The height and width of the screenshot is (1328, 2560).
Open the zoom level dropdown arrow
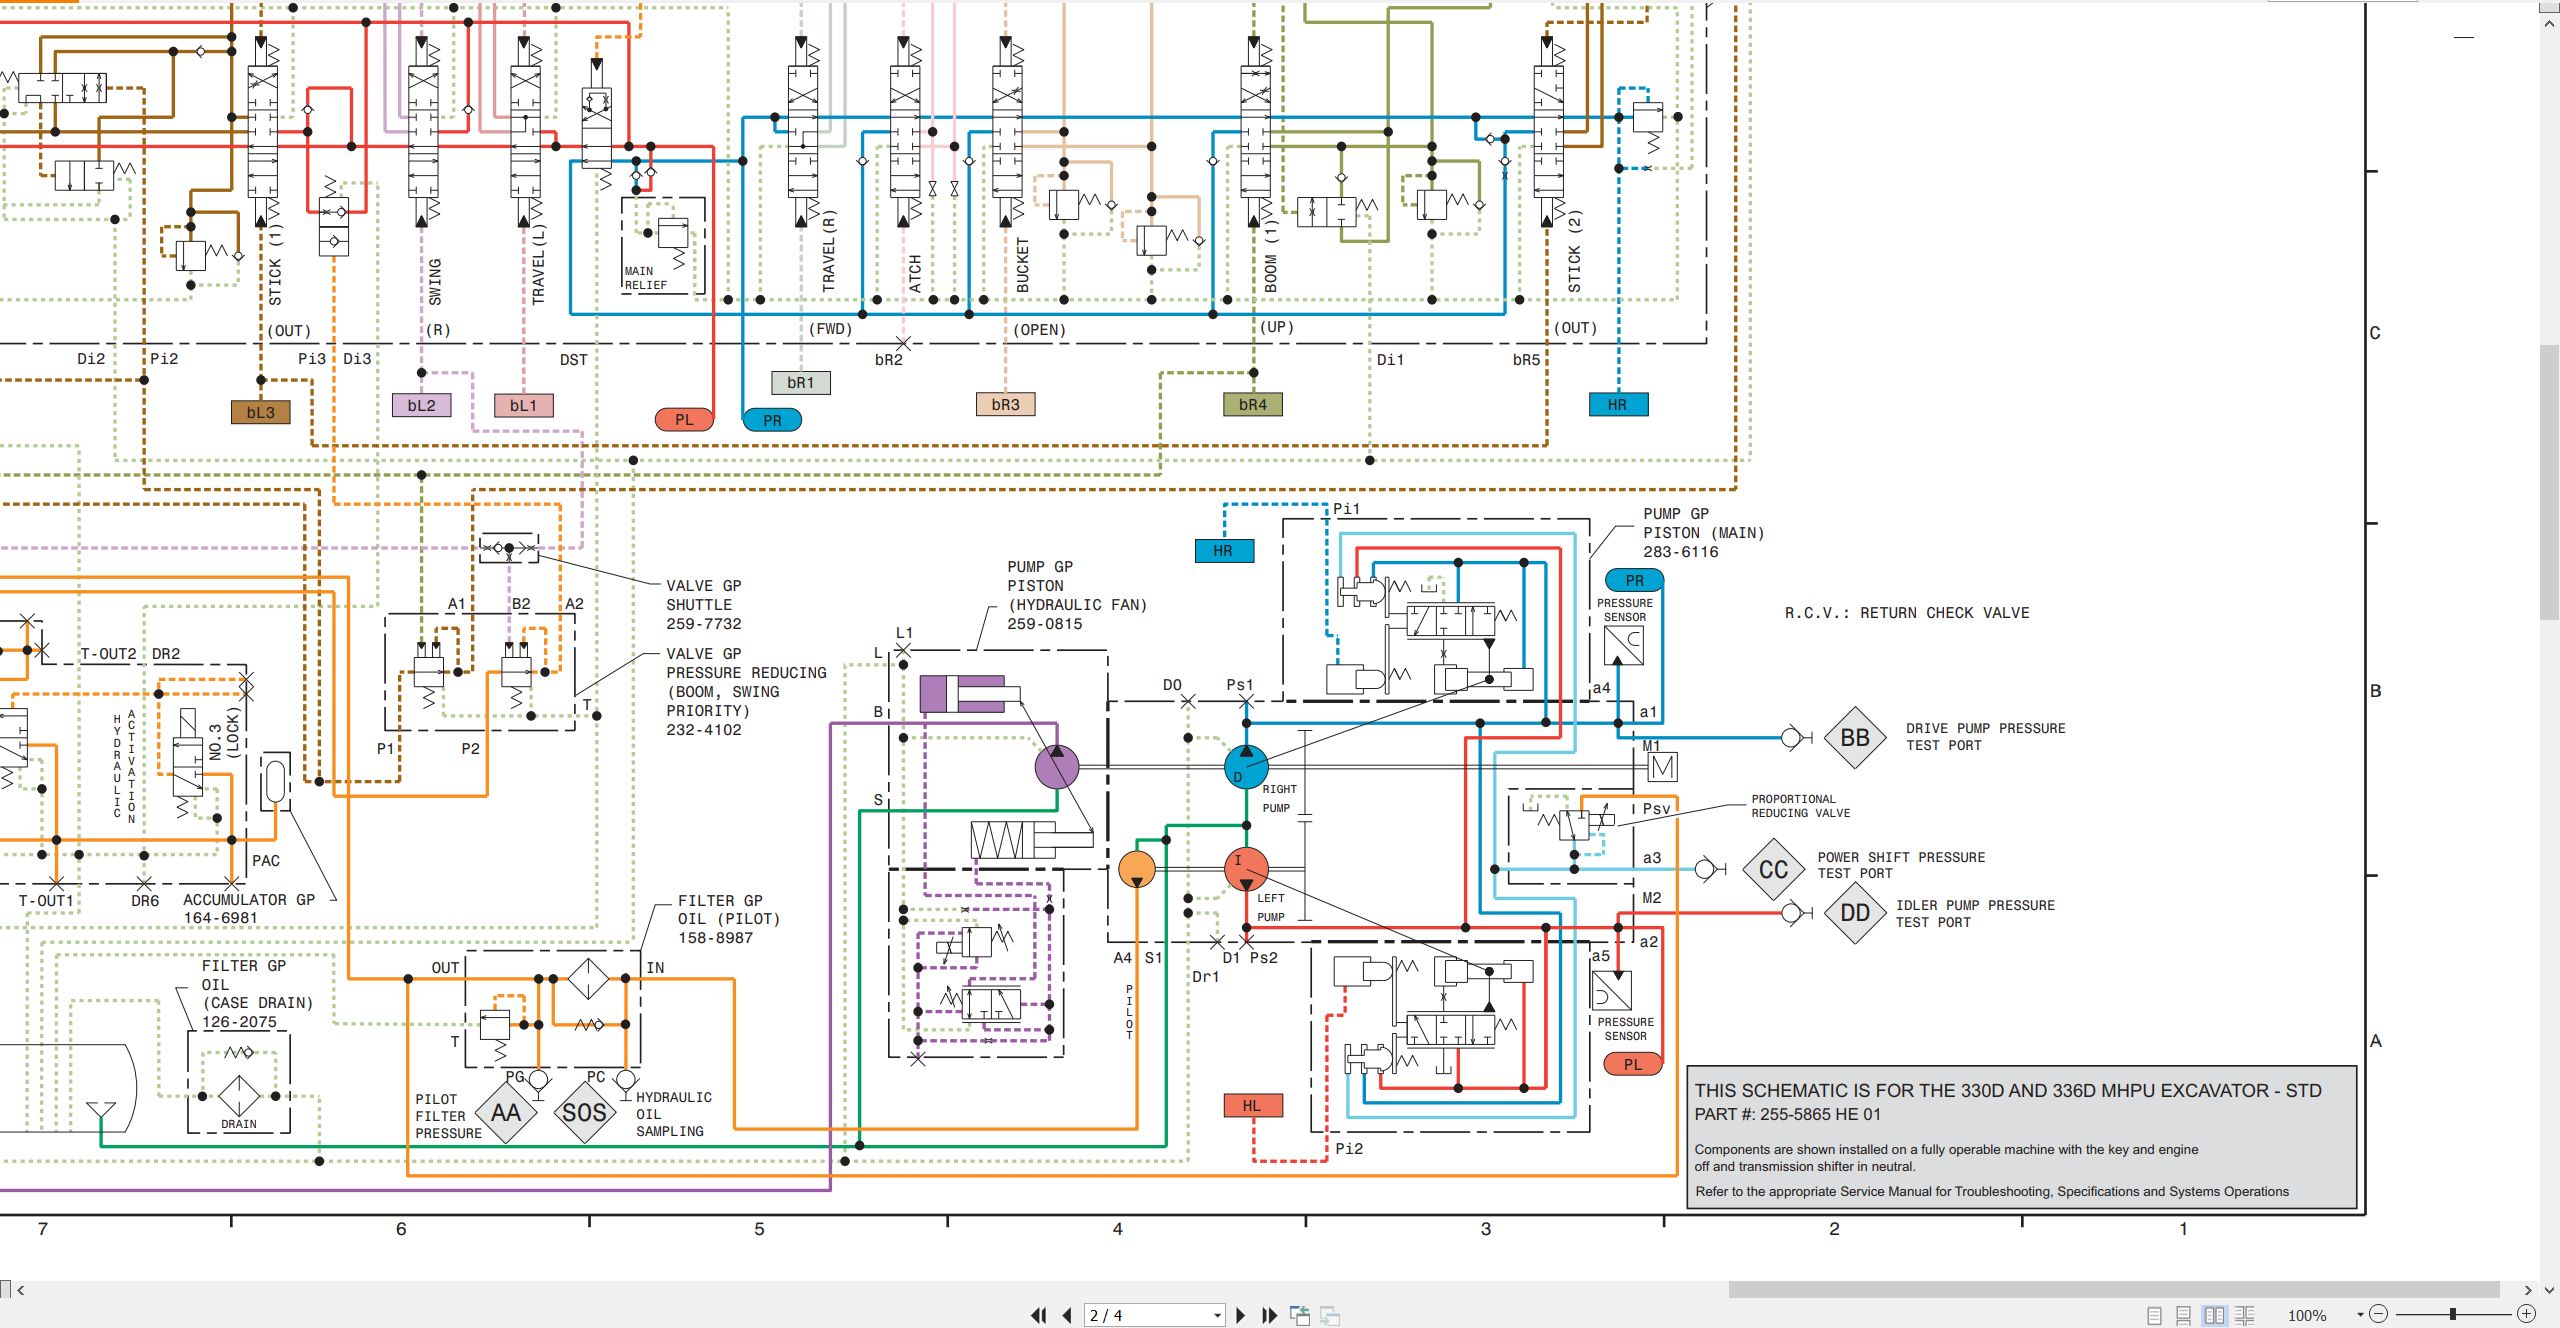click(2360, 1315)
